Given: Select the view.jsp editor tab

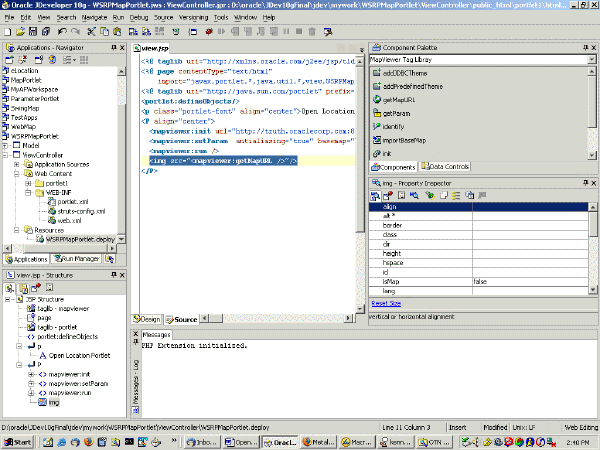Looking at the screenshot, I should coord(151,48).
